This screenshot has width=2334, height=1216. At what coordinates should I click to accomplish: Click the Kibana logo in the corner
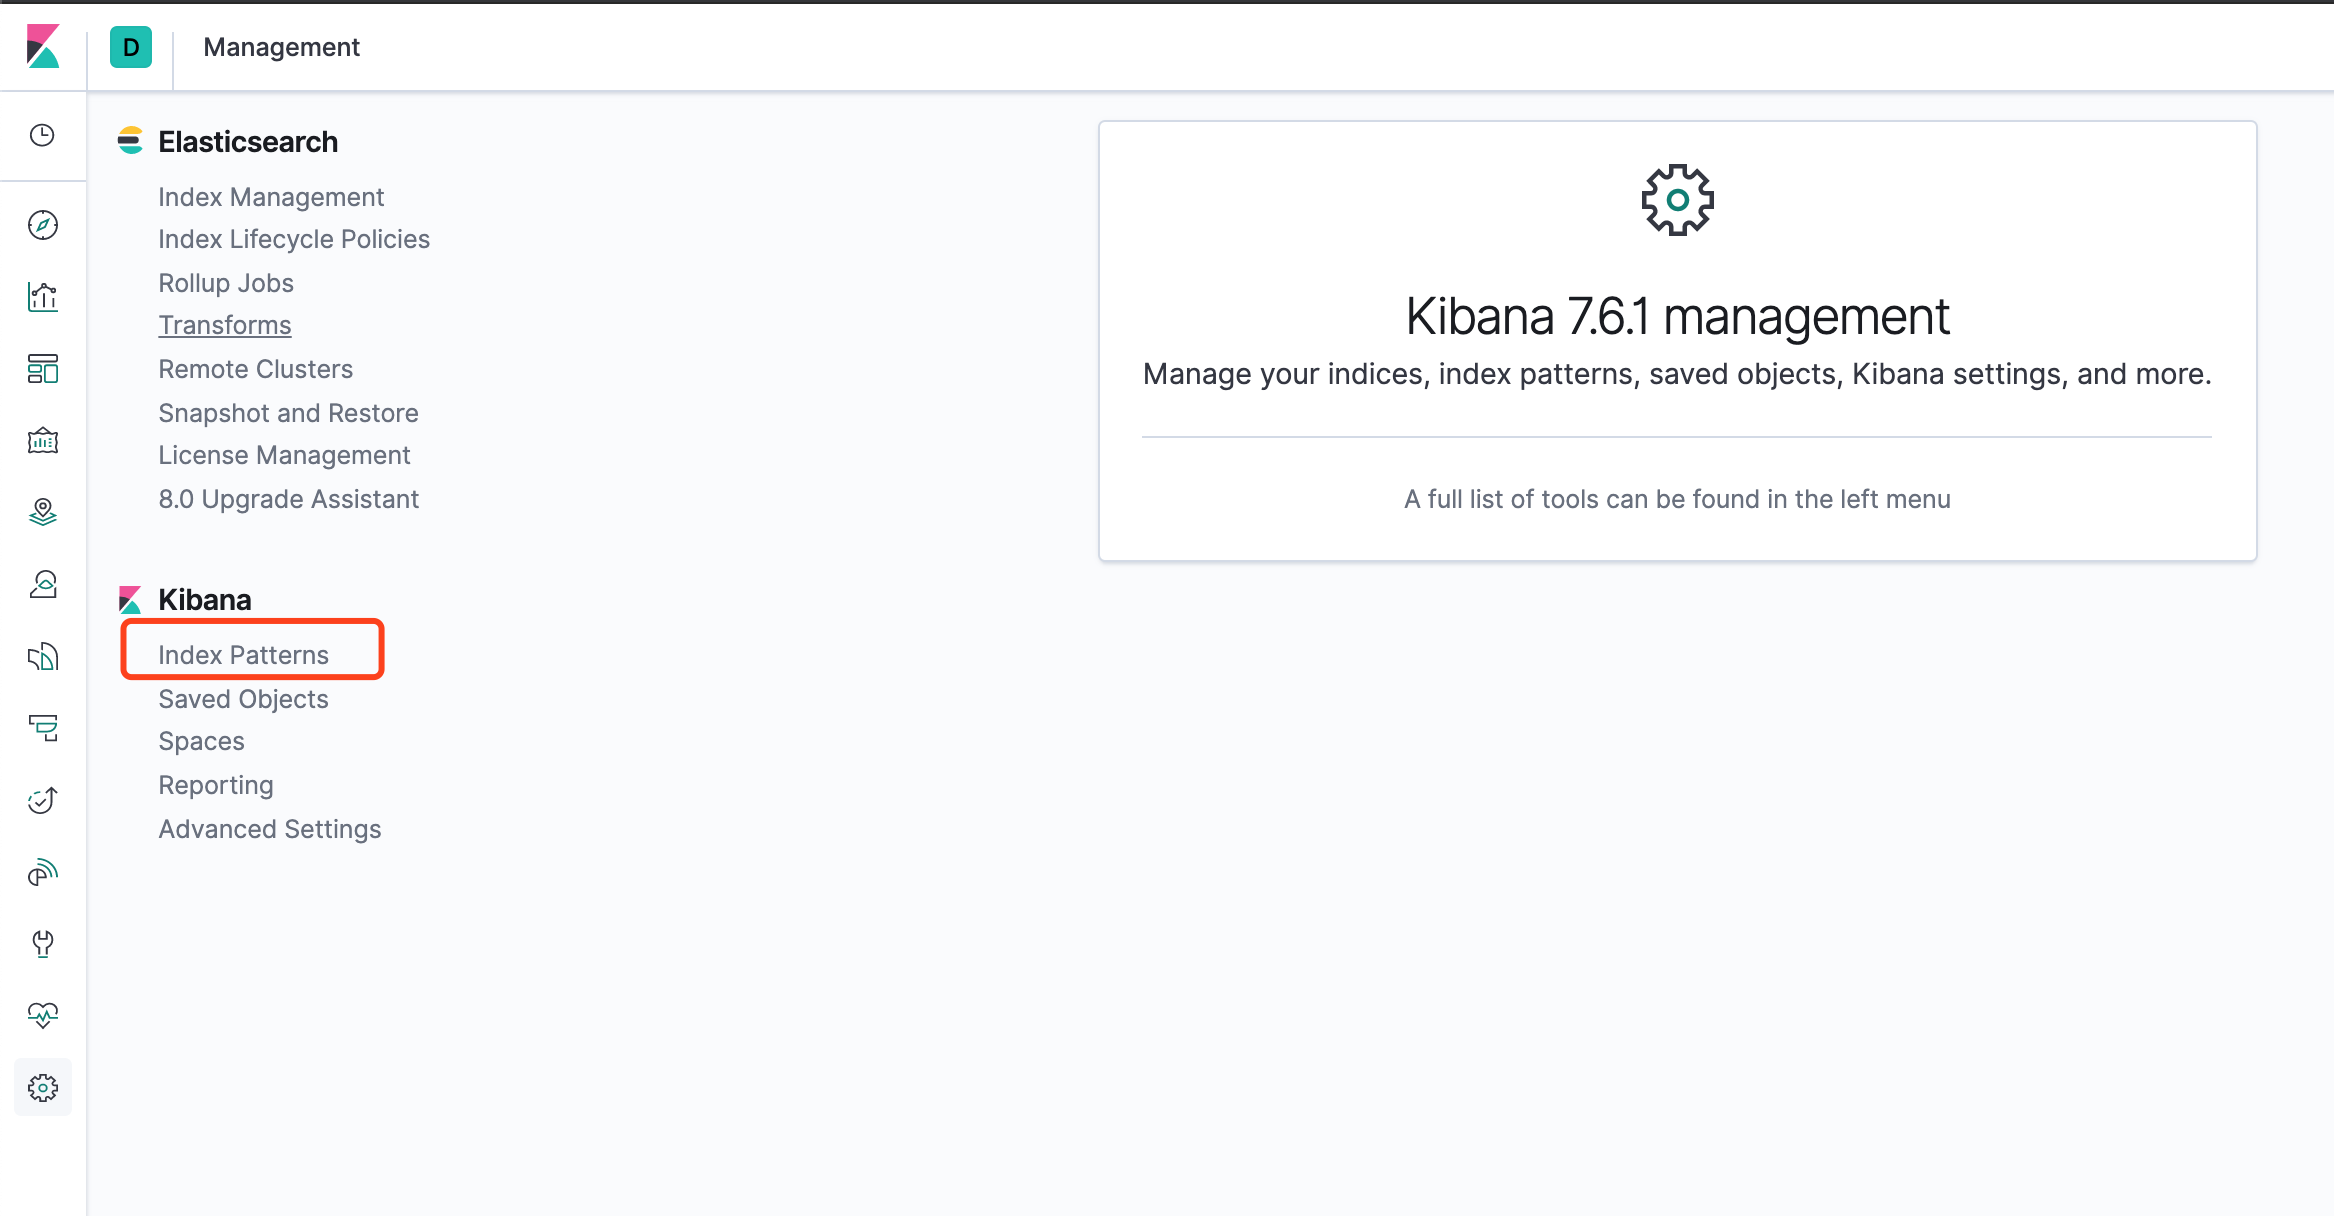(x=42, y=47)
